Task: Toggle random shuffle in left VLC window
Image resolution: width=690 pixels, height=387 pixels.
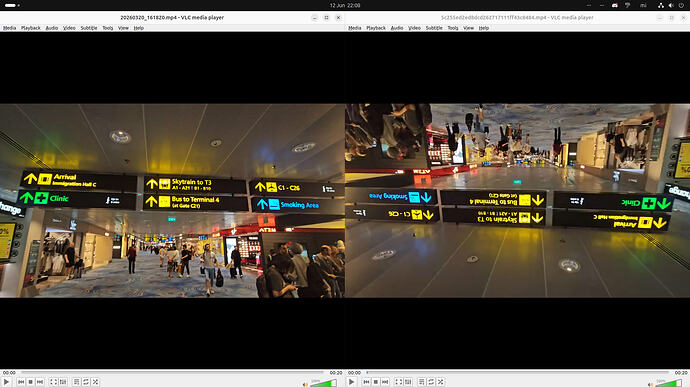Action: point(95,382)
